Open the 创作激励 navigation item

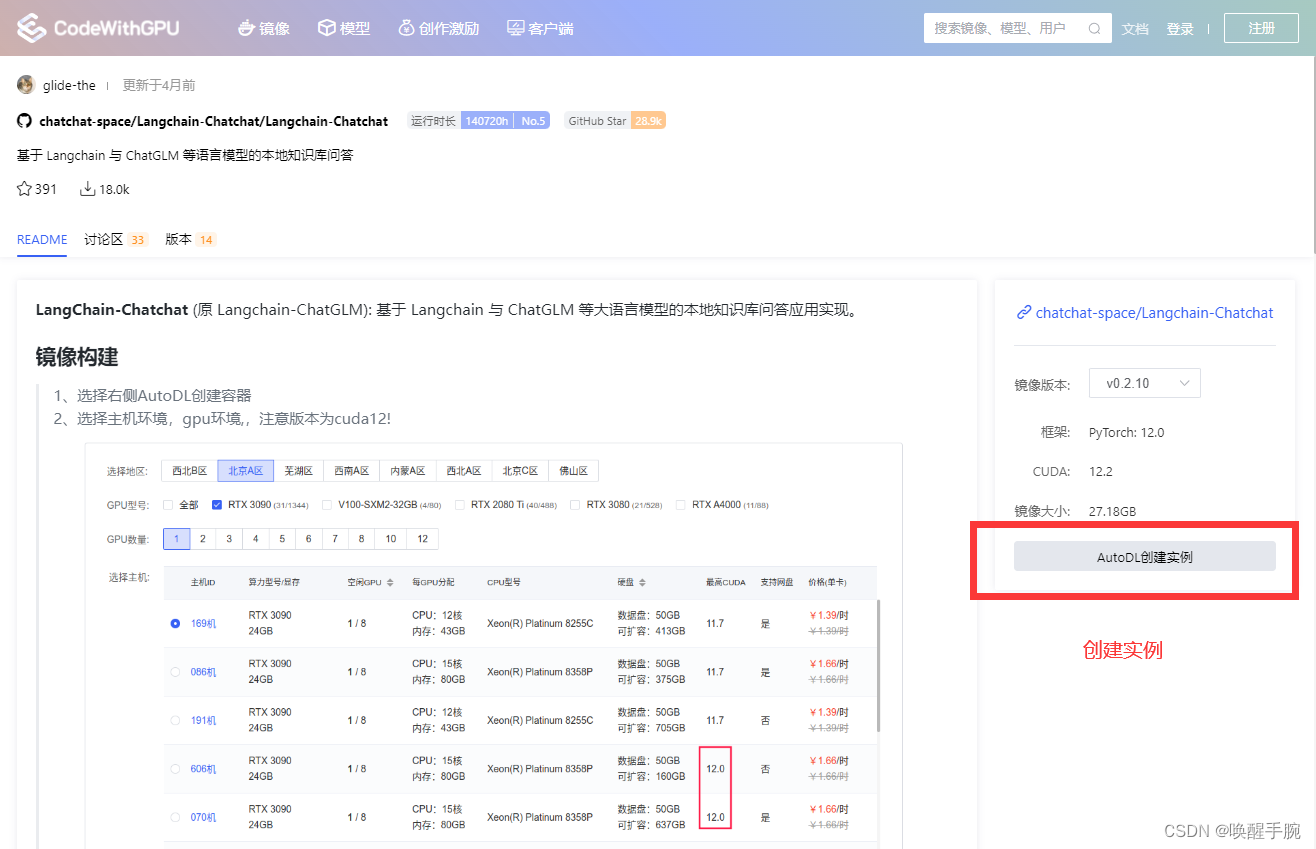(x=438, y=28)
